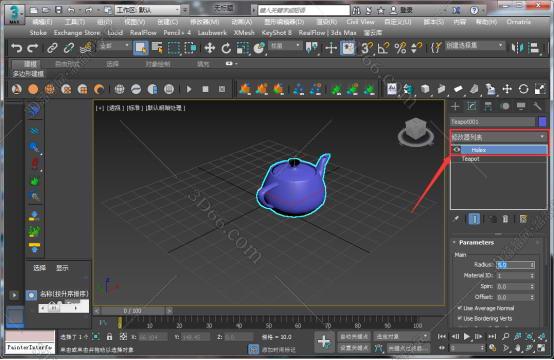Select the Select and Link tool

pyautogui.click(x=52, y=48)
